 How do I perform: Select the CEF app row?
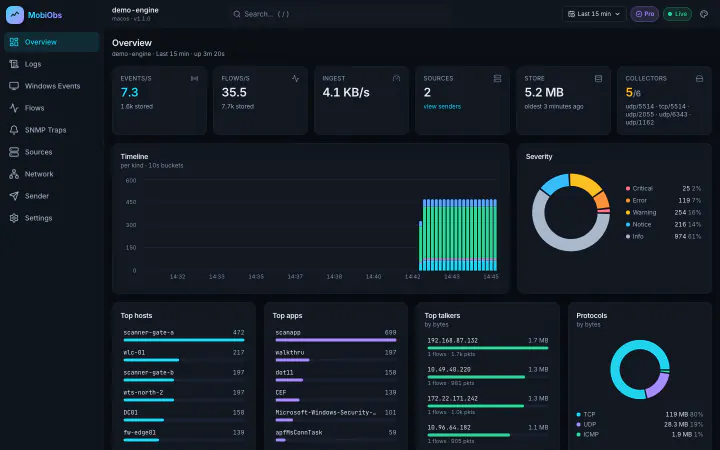[336, 396]
